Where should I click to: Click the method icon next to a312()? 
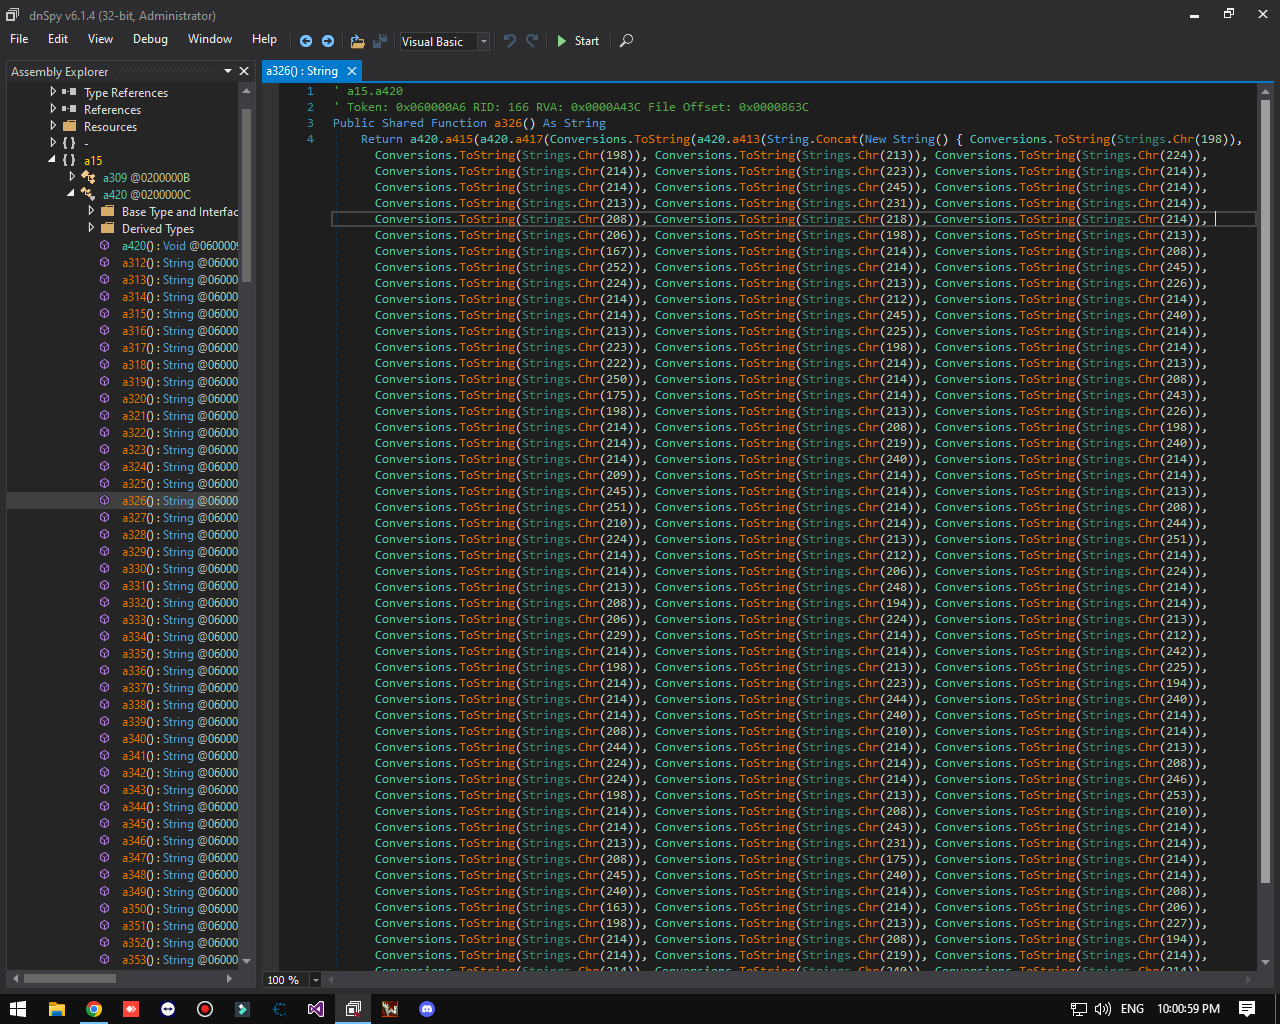104,262
